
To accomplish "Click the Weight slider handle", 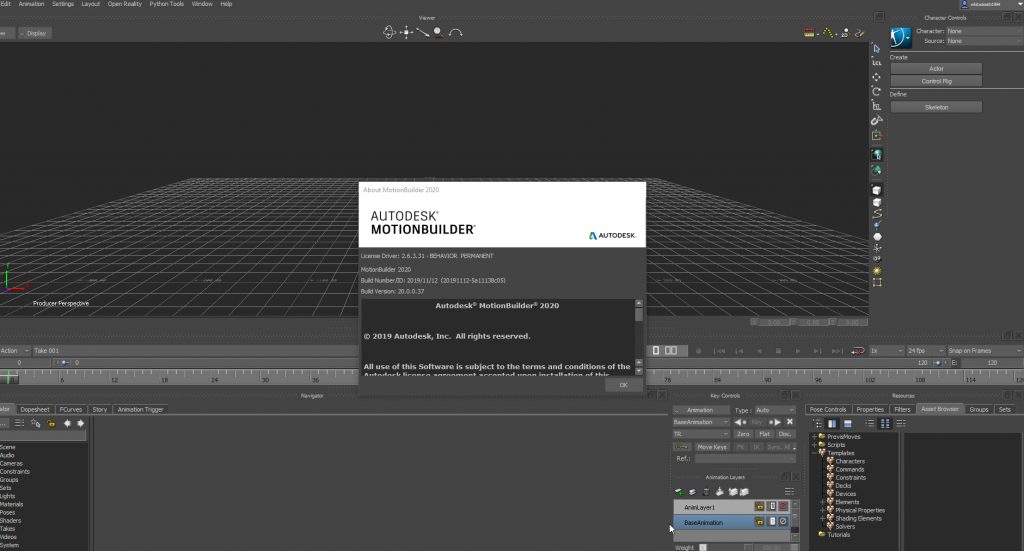I will 703,548.
